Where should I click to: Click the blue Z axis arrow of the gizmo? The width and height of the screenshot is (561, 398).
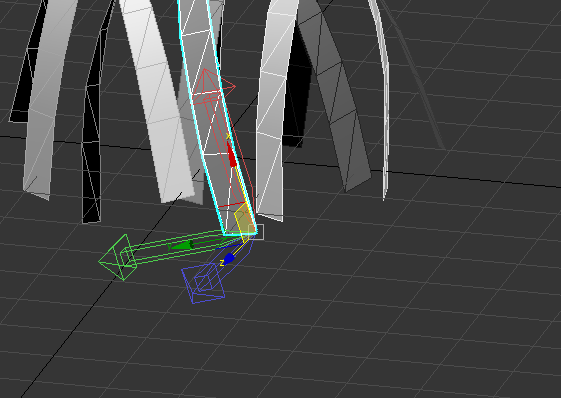(229, 258)
